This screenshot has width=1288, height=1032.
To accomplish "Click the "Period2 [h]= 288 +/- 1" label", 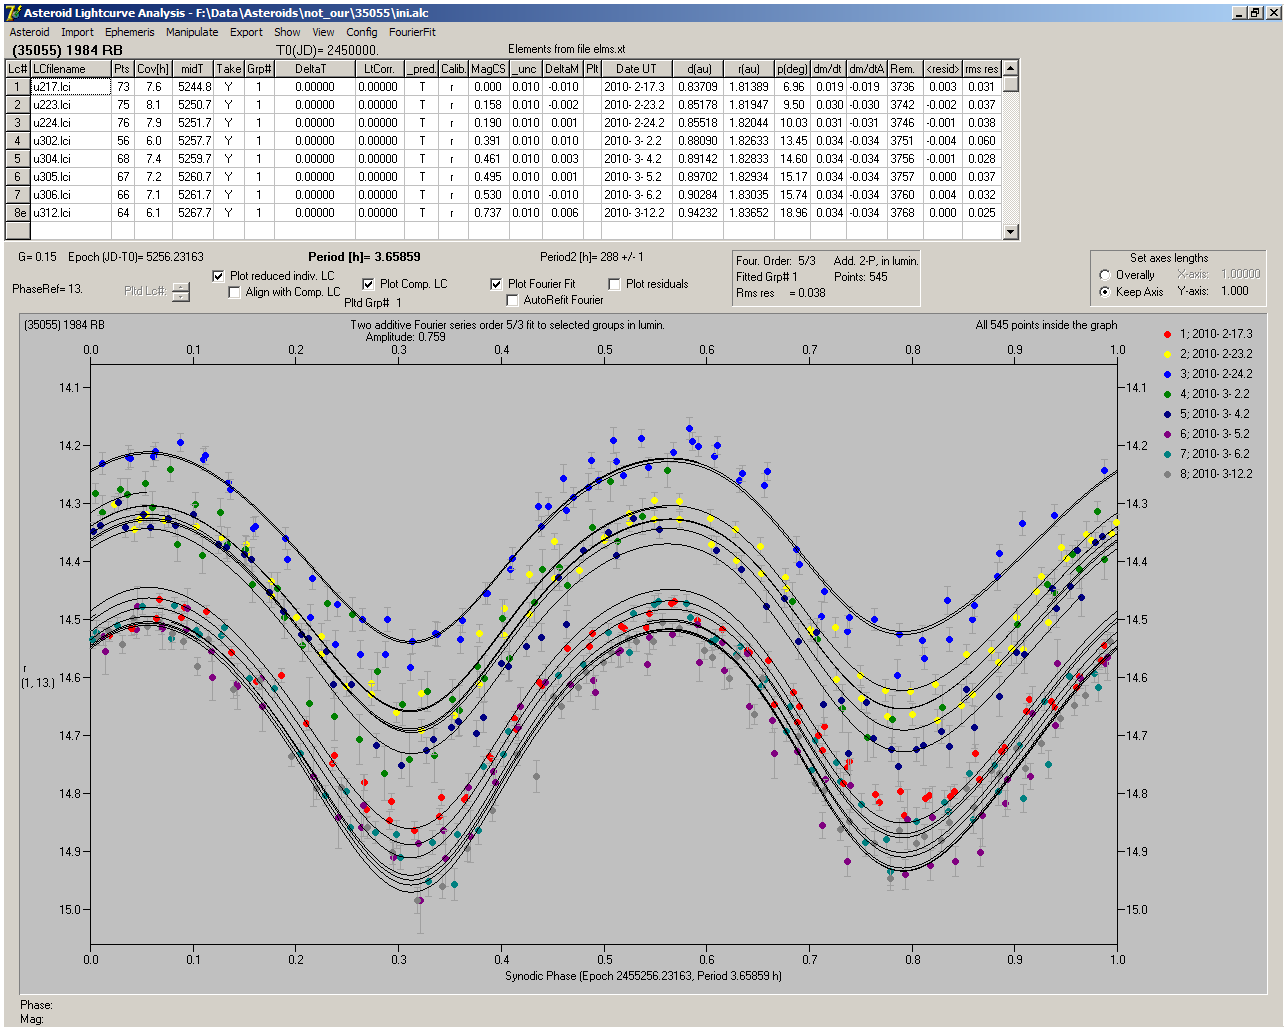I will (x=592, y=257).
